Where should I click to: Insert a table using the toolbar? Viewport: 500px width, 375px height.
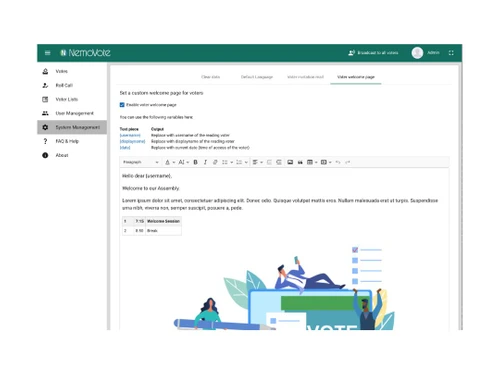coord(310,162)
